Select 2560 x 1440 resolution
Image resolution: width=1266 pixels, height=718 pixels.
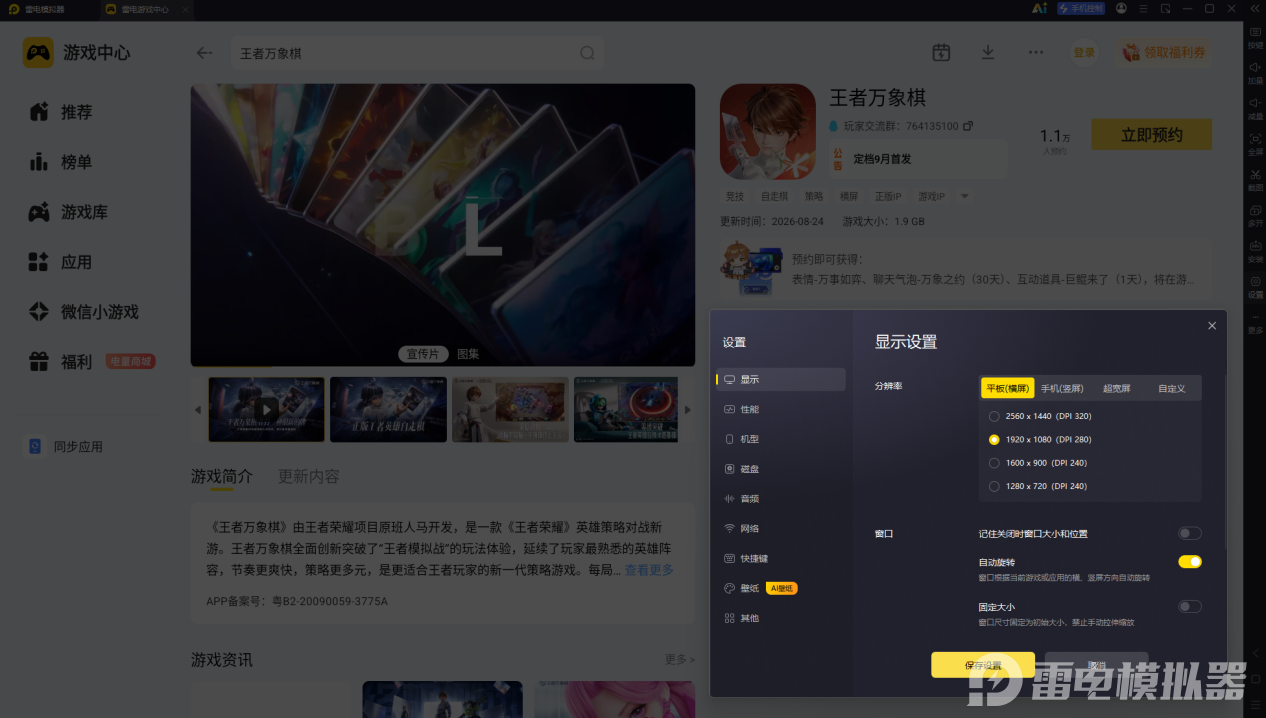coord(994,416)
